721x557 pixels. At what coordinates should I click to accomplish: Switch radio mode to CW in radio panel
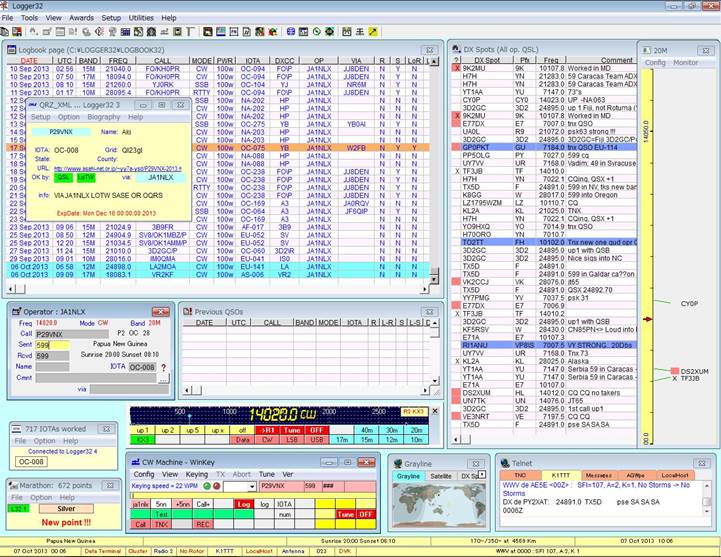click(267, 440)
